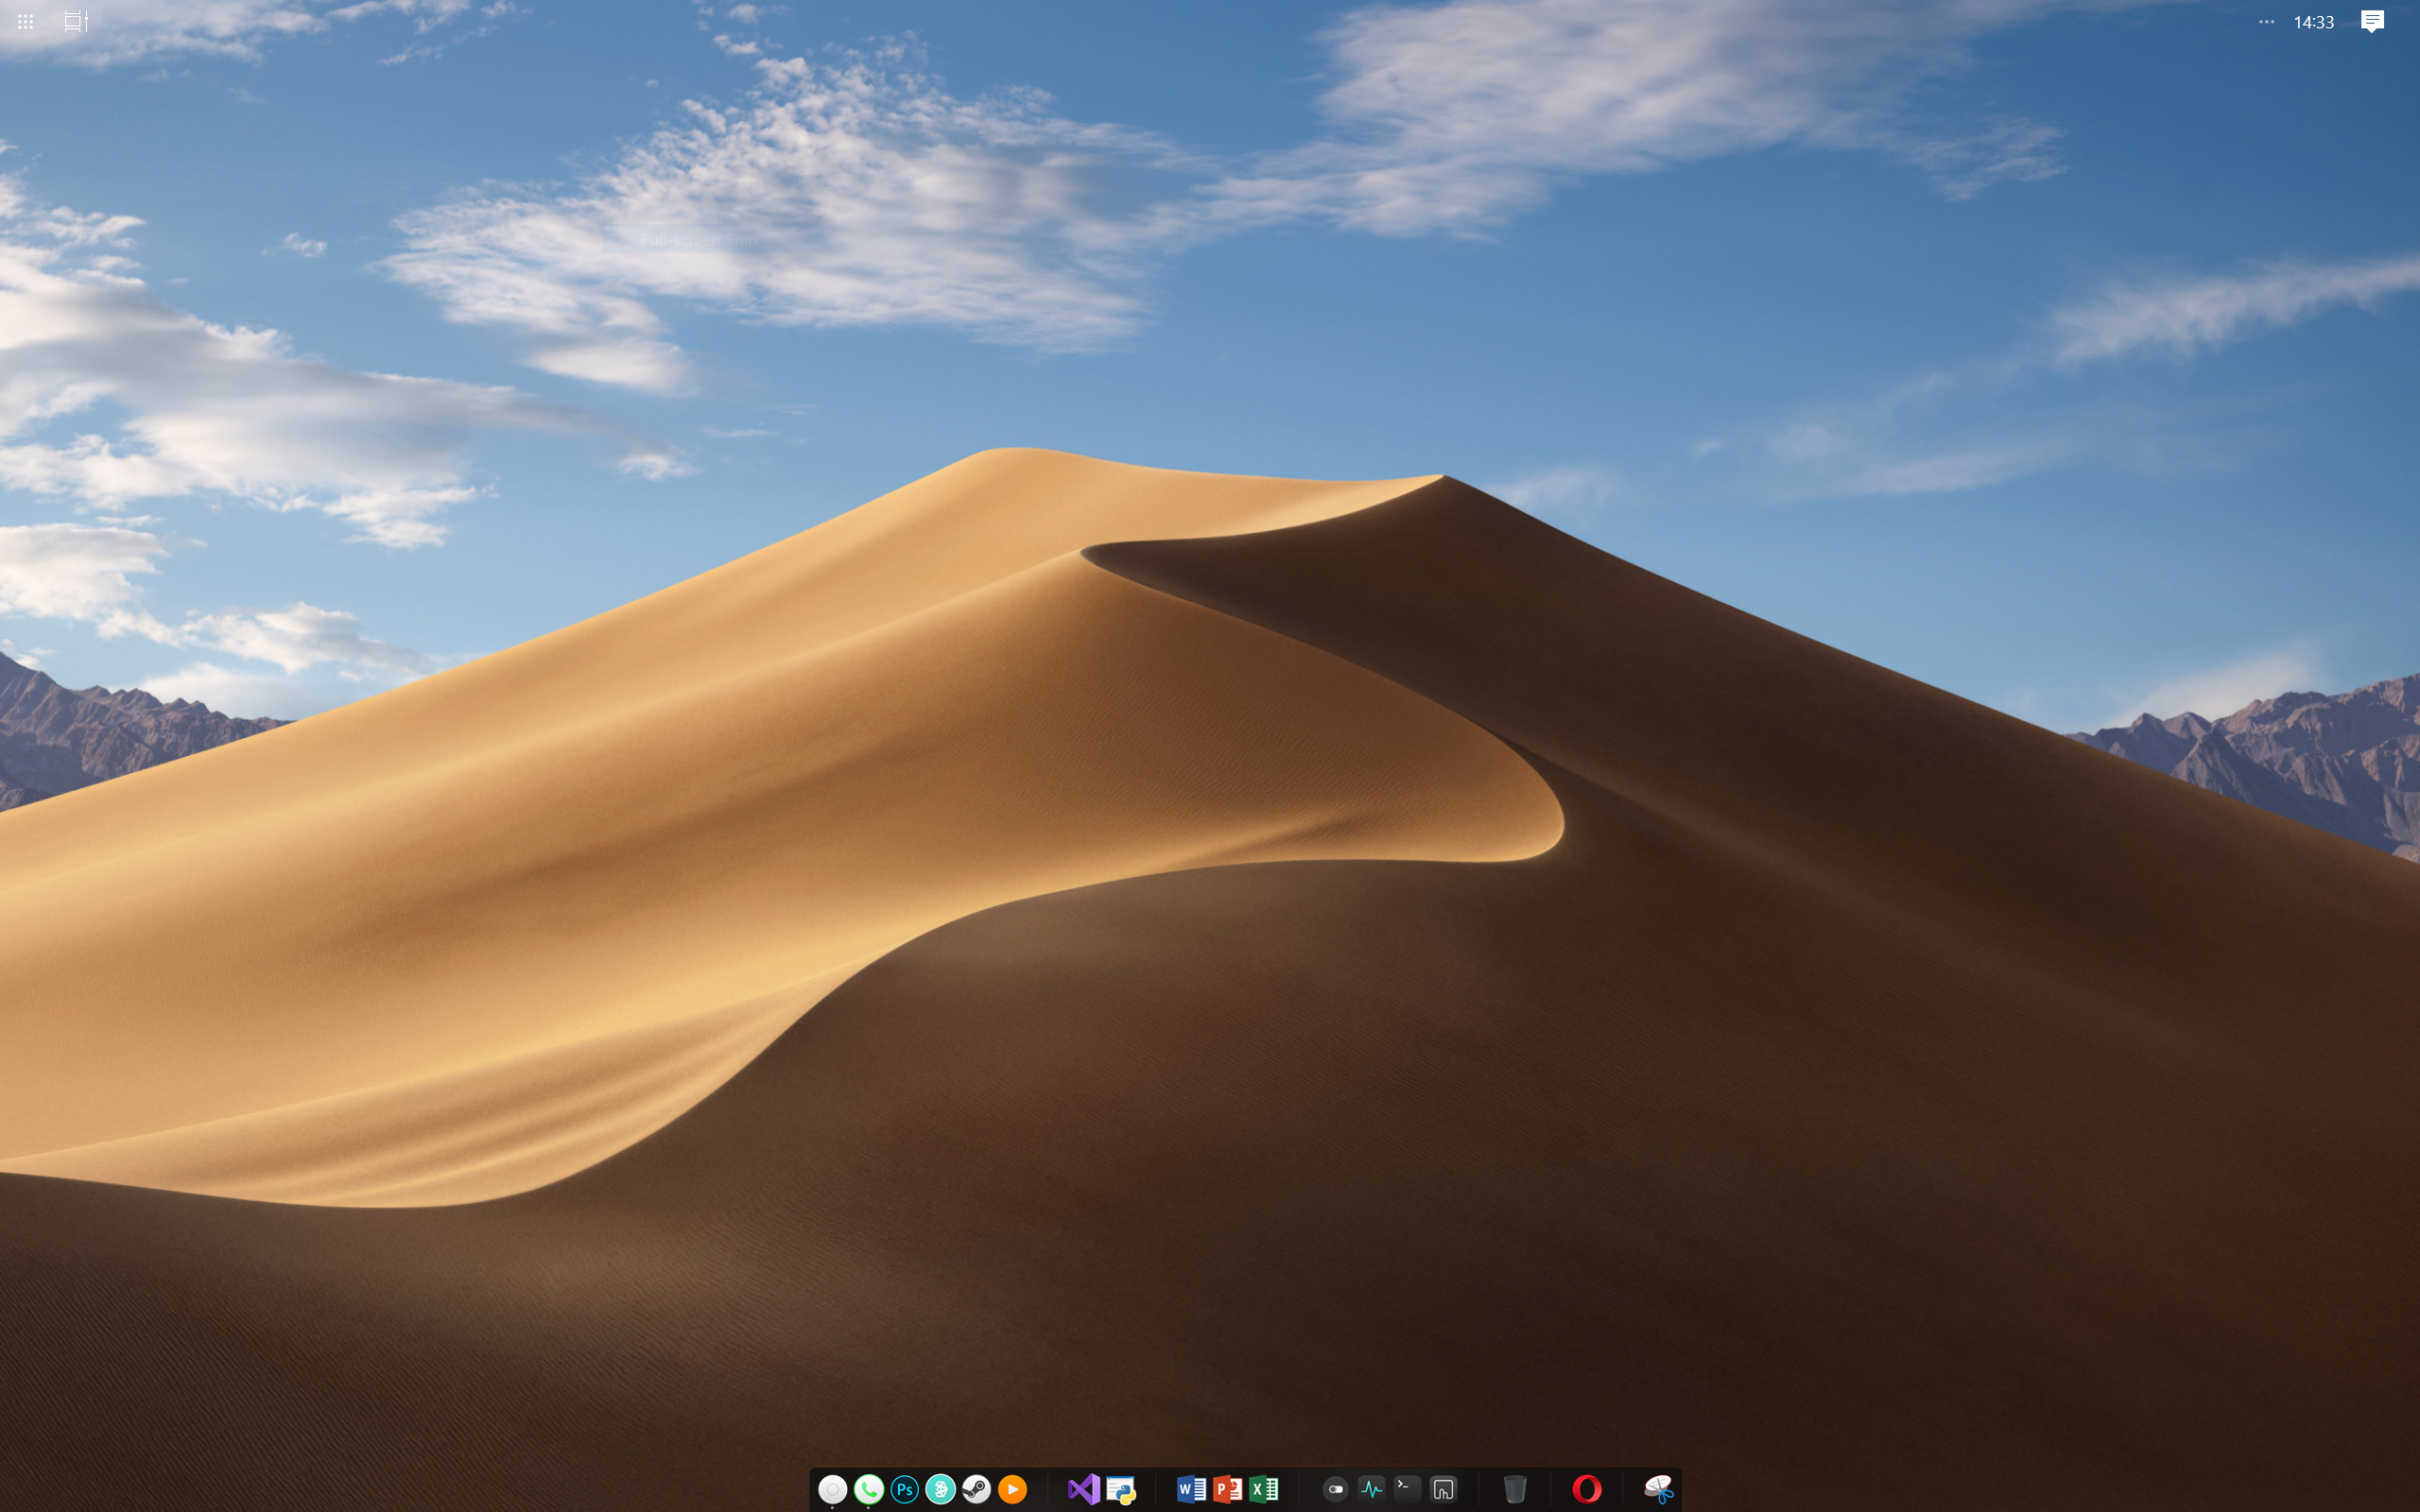Open the notification center speech bubble icon

point(2372,22)
